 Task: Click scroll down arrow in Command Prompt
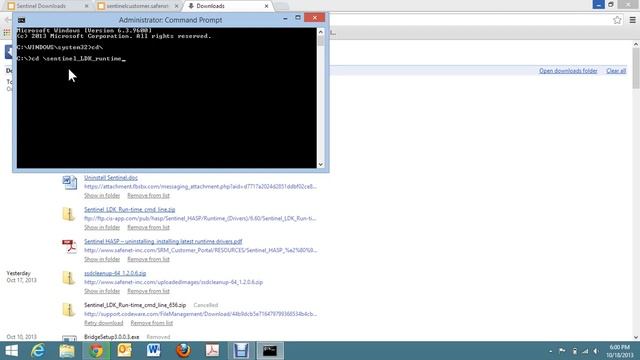tap(320, 164)
